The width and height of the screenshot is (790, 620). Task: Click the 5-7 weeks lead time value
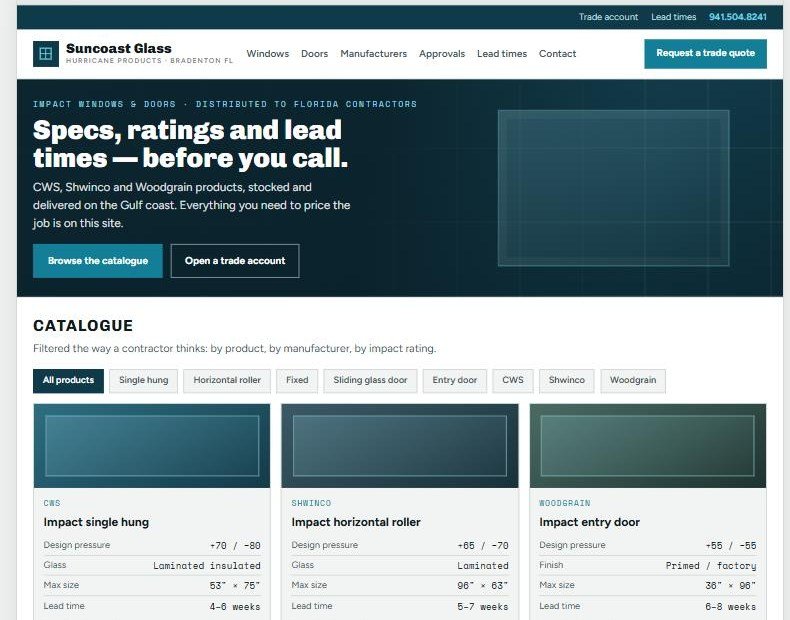[483, 606]
